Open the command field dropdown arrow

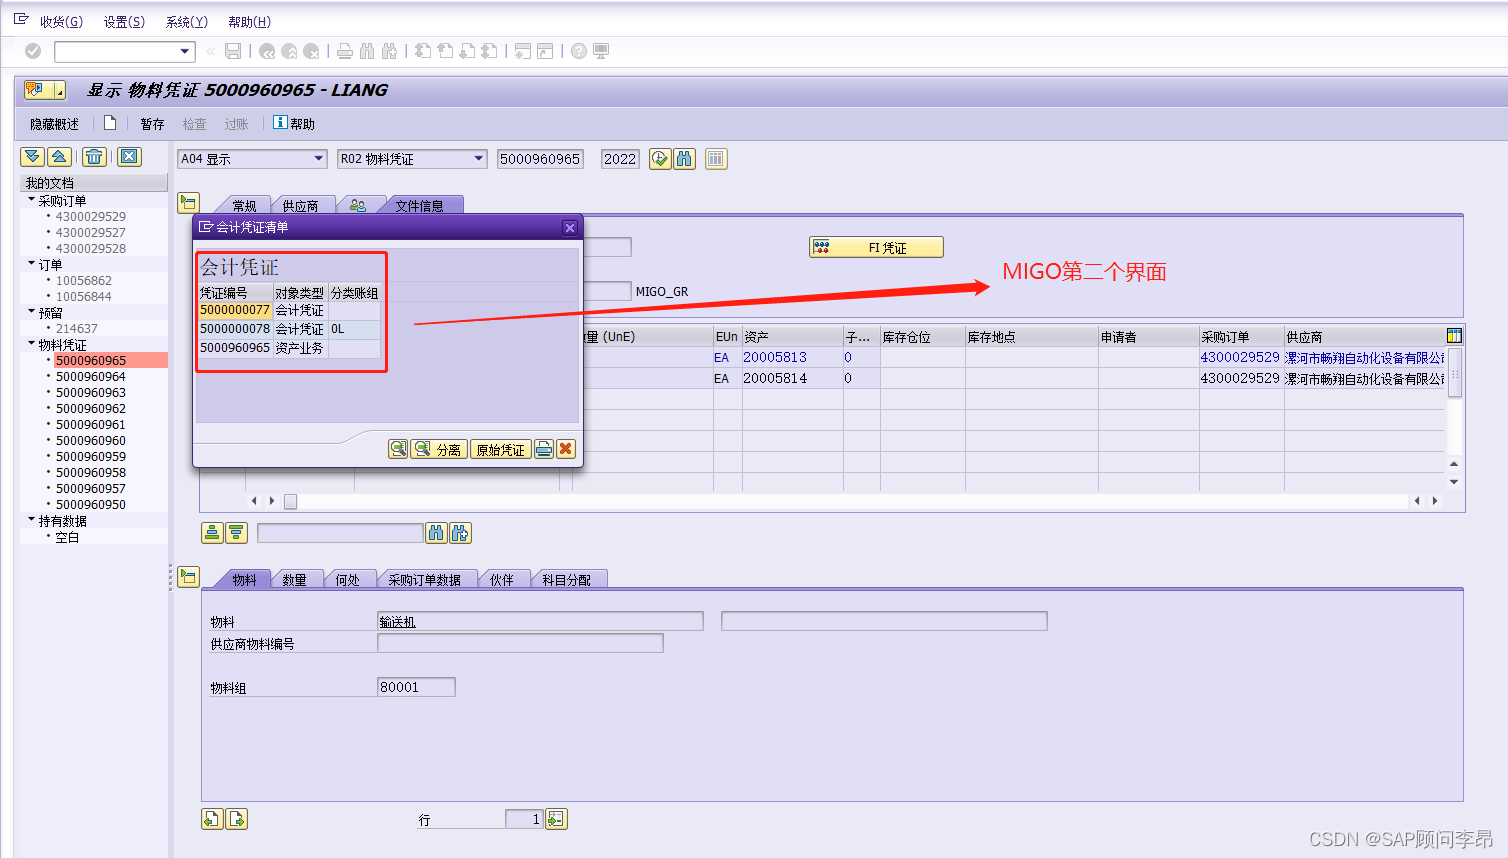click(x=185, y=51)
